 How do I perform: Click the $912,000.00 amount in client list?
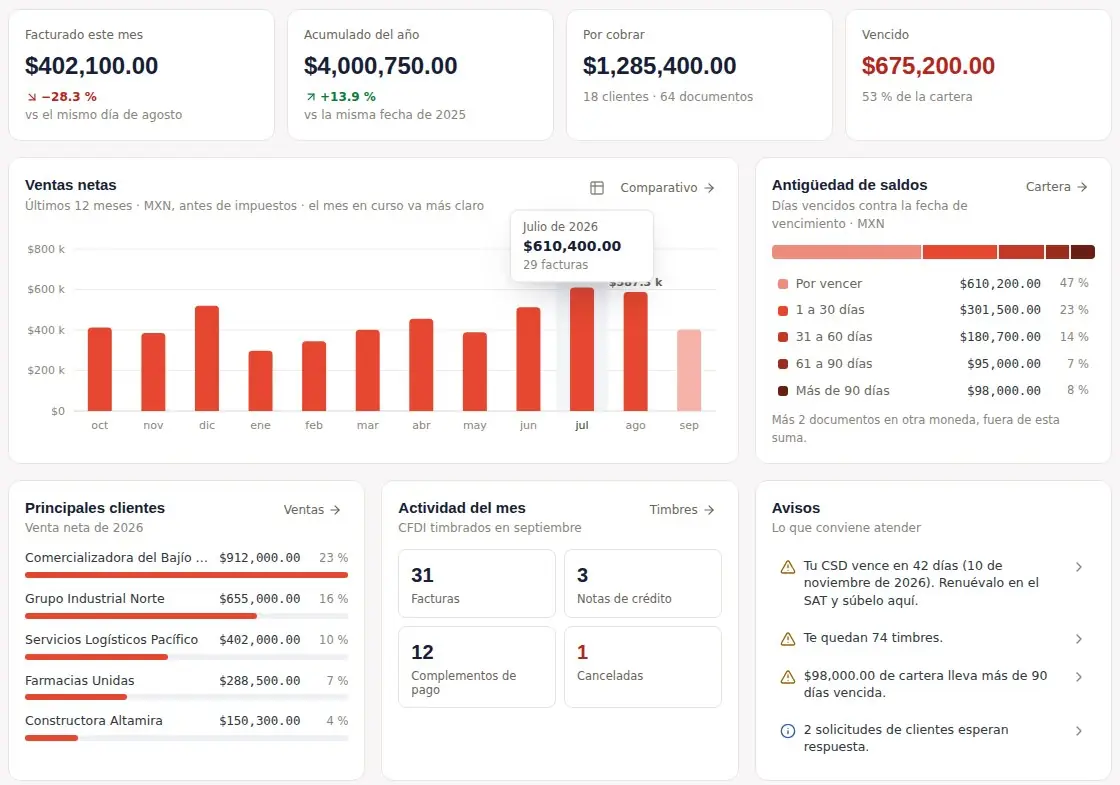pos(259,558)
